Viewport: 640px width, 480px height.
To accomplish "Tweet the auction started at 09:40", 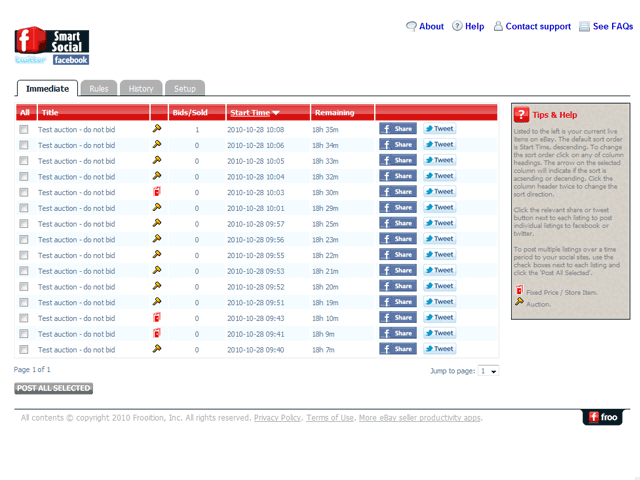I will coord(439,349).
